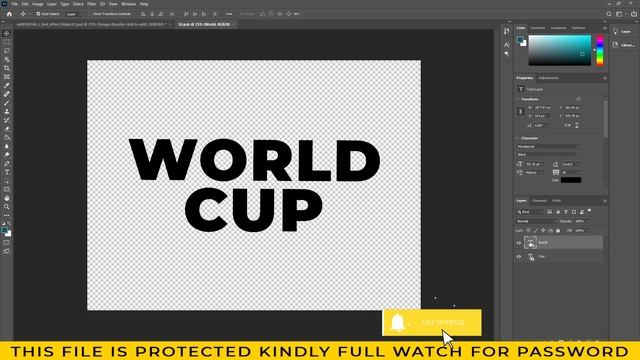Screen dimensions: 640x360
Task: Select the Pen tool
Action: click(x=7, y=163)
